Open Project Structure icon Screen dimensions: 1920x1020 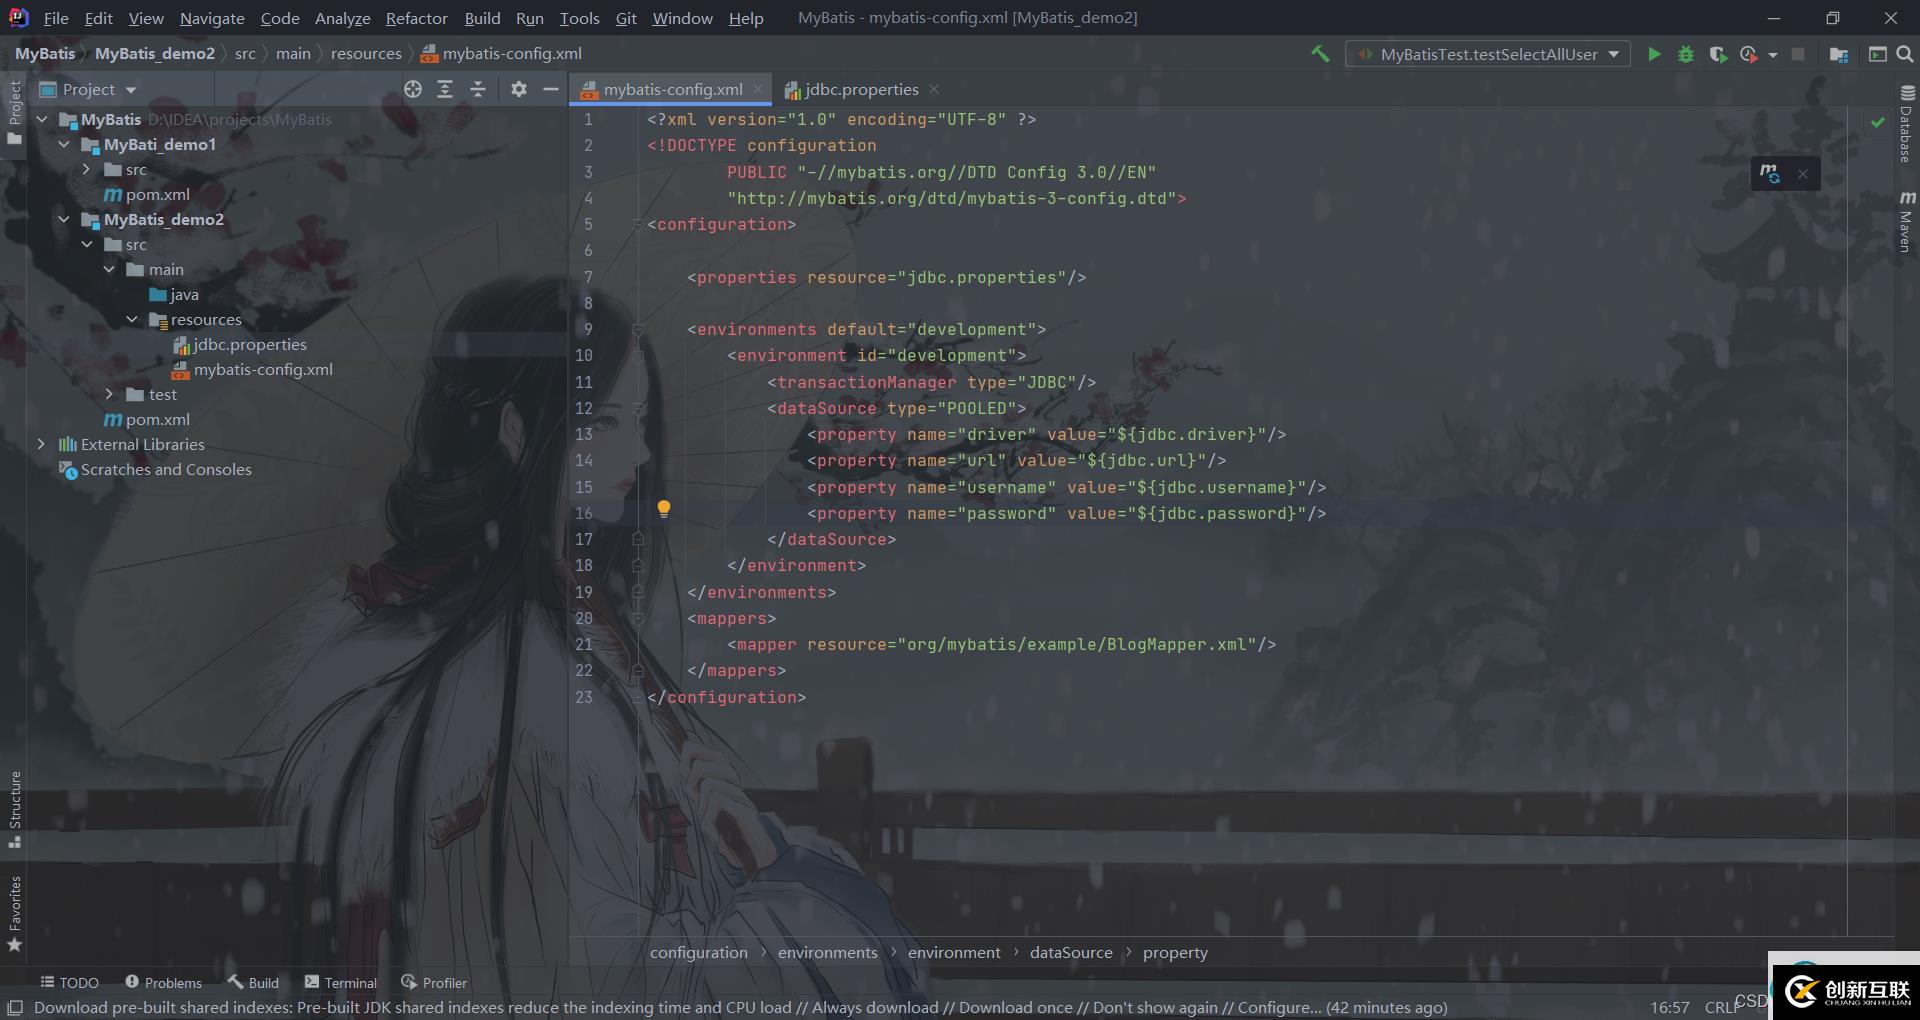(1838, 54)
